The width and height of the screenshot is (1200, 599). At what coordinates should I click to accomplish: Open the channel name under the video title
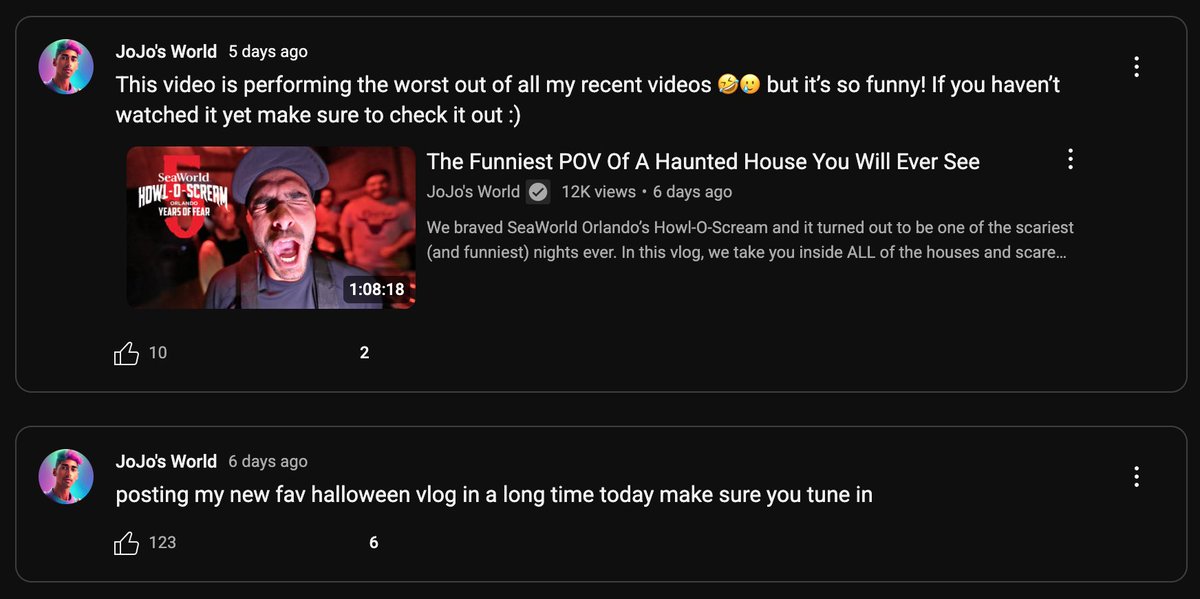pyautogui.click(x=473, y=192)
